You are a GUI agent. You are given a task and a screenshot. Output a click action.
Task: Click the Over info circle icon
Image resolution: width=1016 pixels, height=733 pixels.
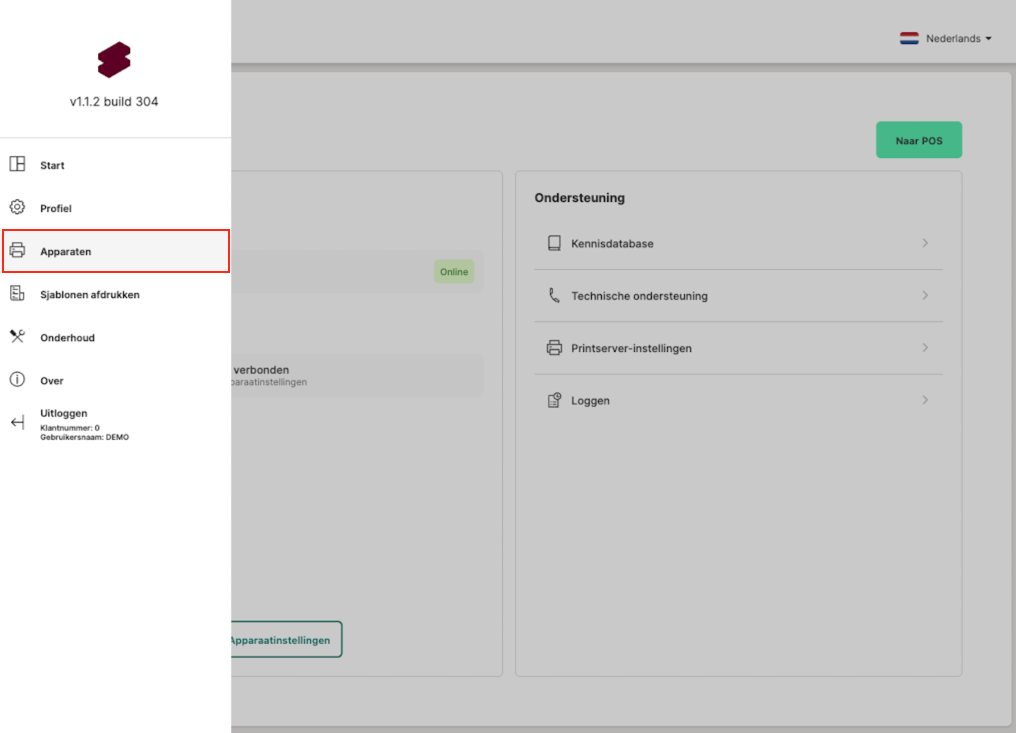coord(17,380)
